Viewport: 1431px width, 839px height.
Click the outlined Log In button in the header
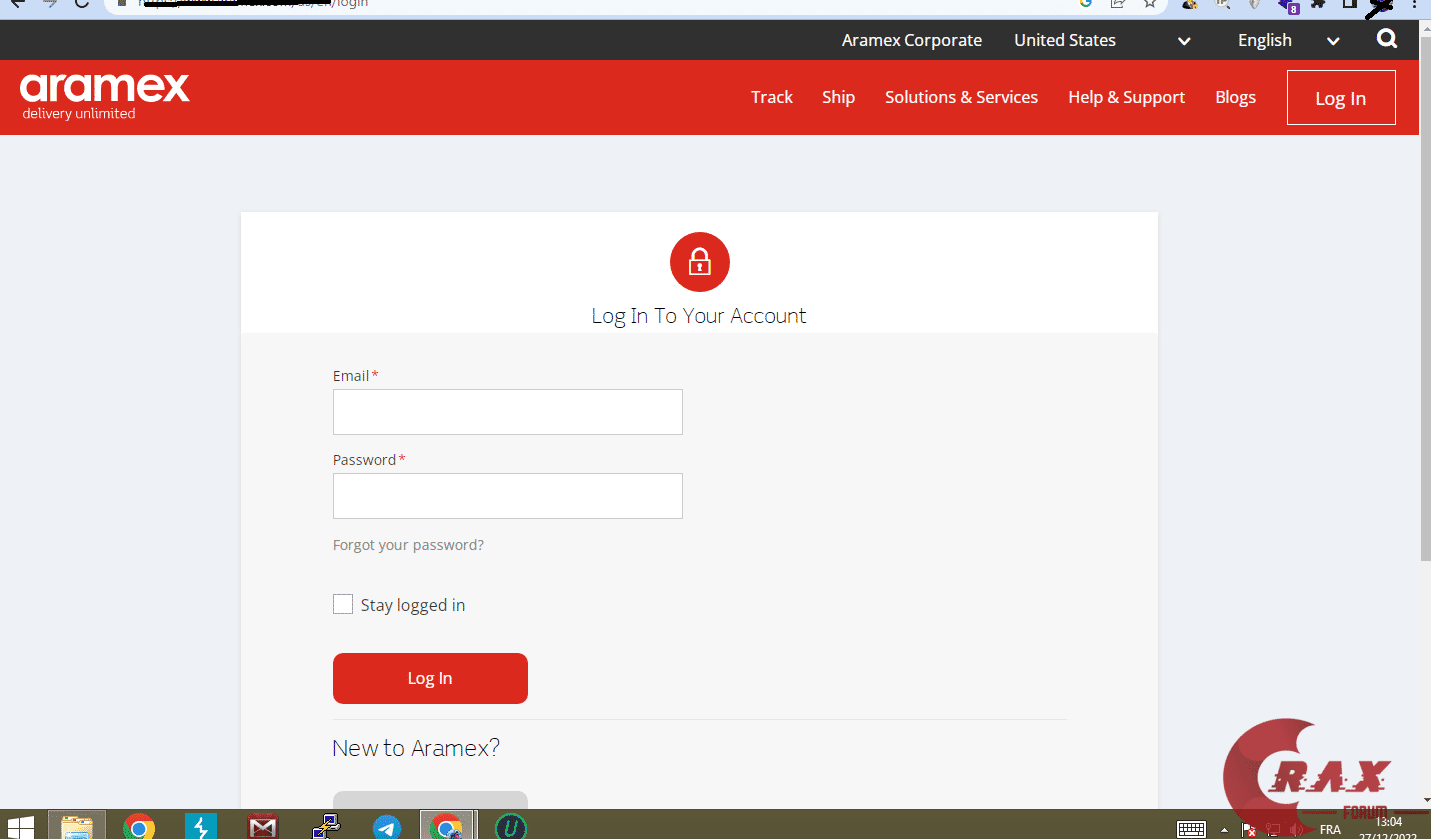coord(1341,97)
